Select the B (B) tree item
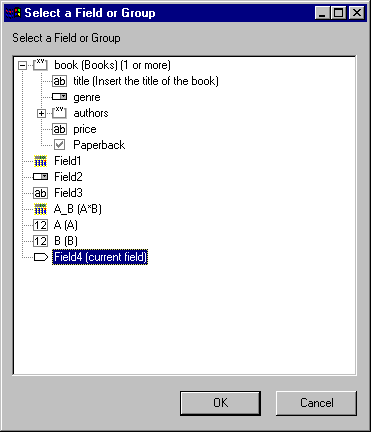The height and width of the screenshot is (432, 371). (x=66, y=241)
